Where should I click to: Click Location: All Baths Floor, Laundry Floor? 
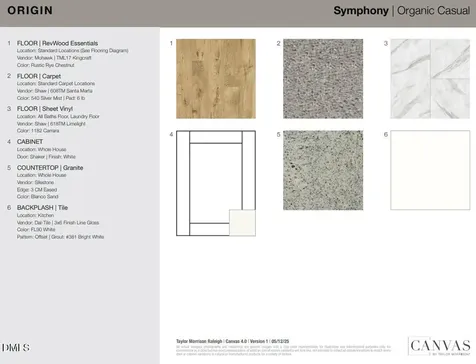coord(58,116)
